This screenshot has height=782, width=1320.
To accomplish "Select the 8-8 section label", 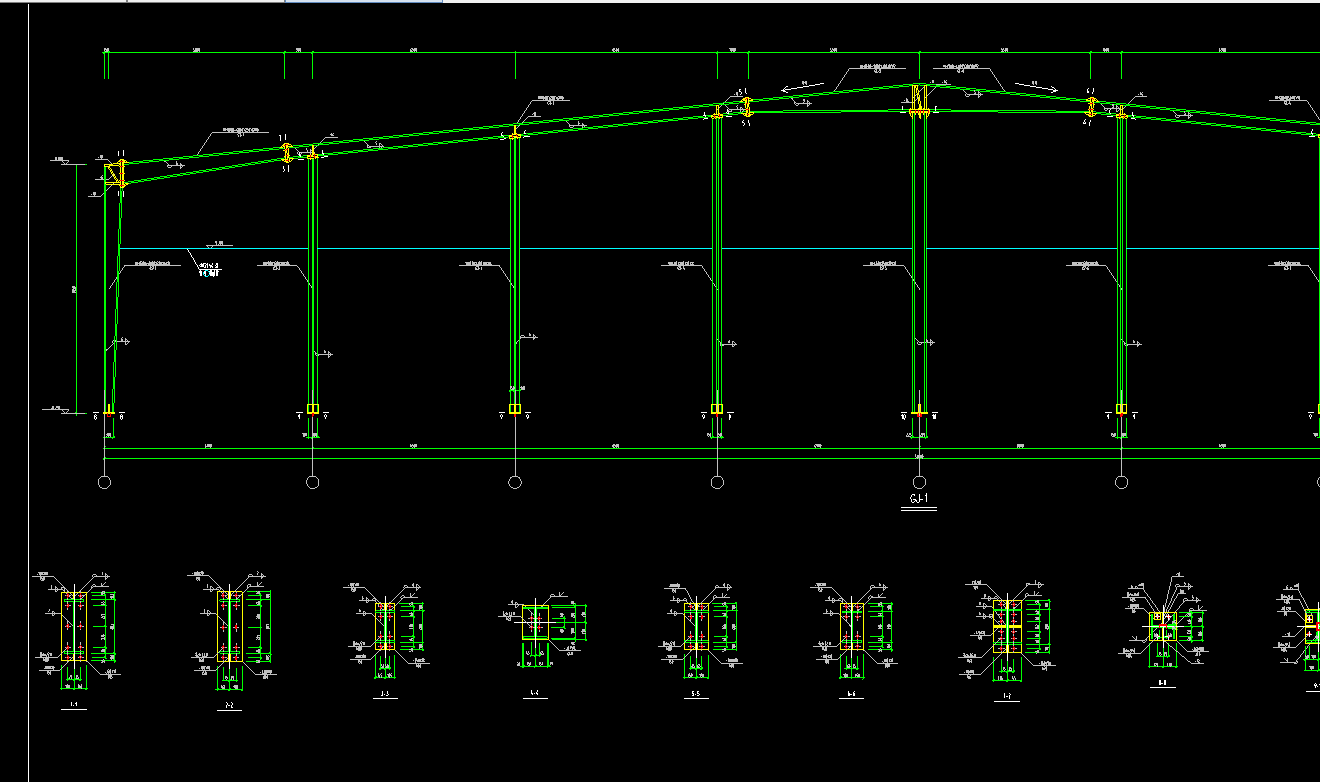I will (1162, 684).
